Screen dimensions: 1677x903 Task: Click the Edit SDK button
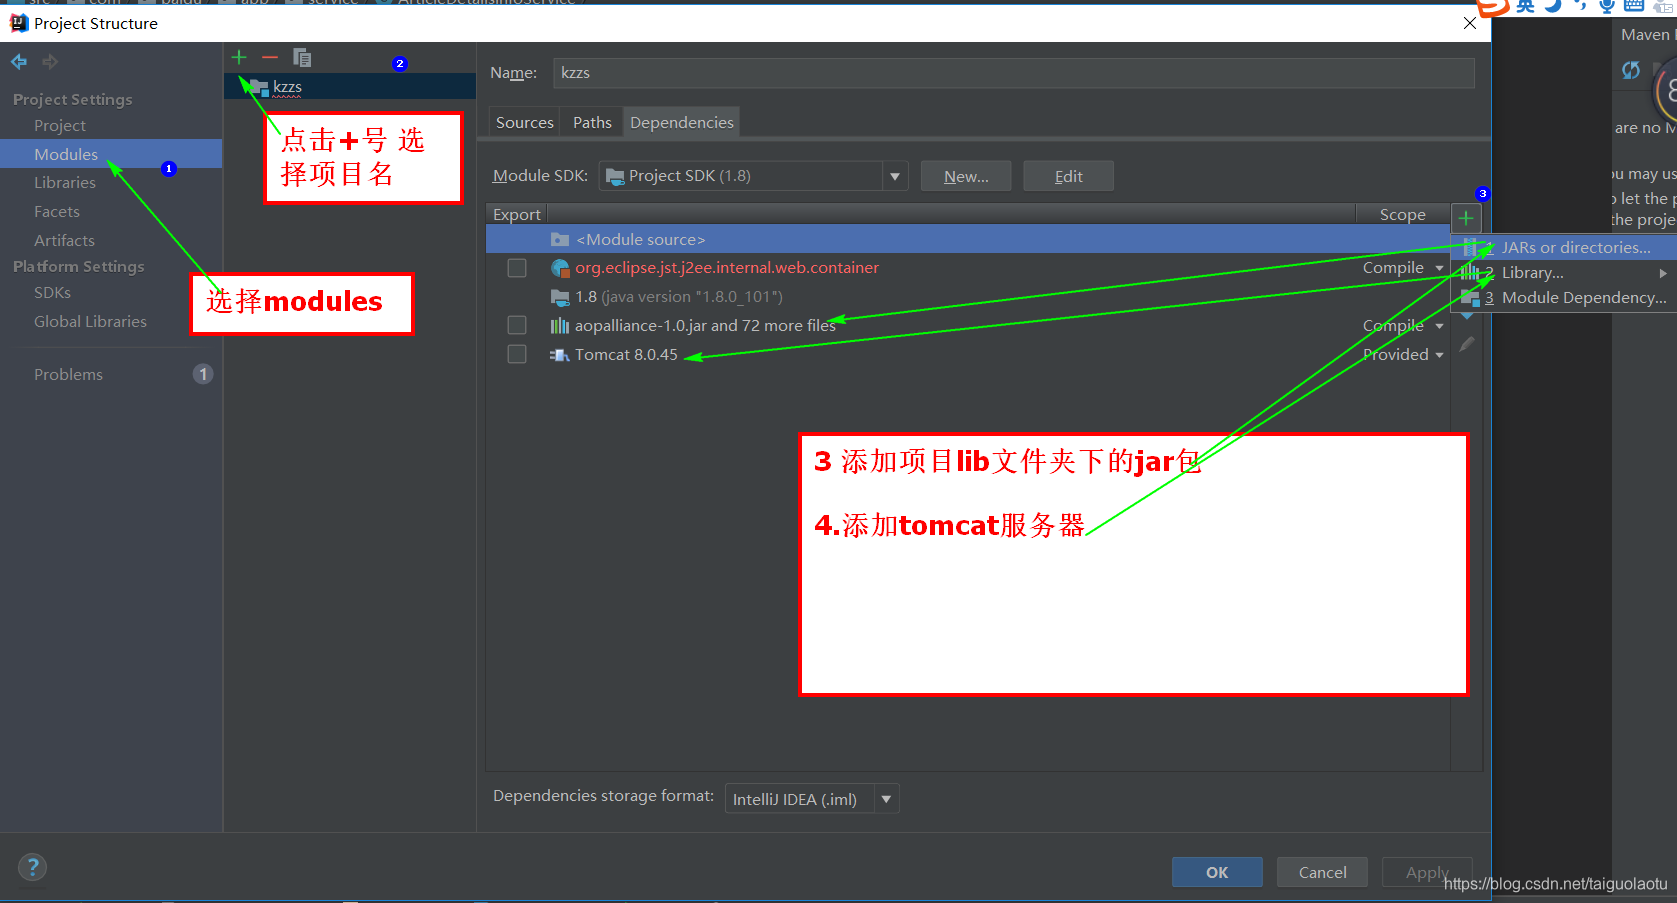(x=1068, y=176)
